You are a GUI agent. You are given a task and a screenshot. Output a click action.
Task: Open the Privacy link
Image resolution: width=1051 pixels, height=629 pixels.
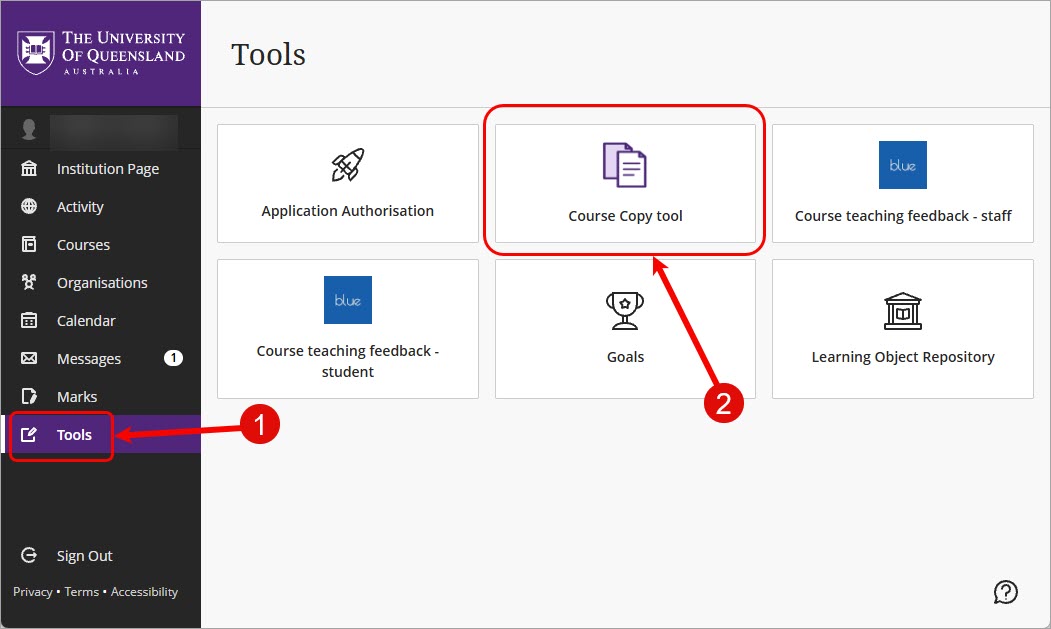[32, 591]
